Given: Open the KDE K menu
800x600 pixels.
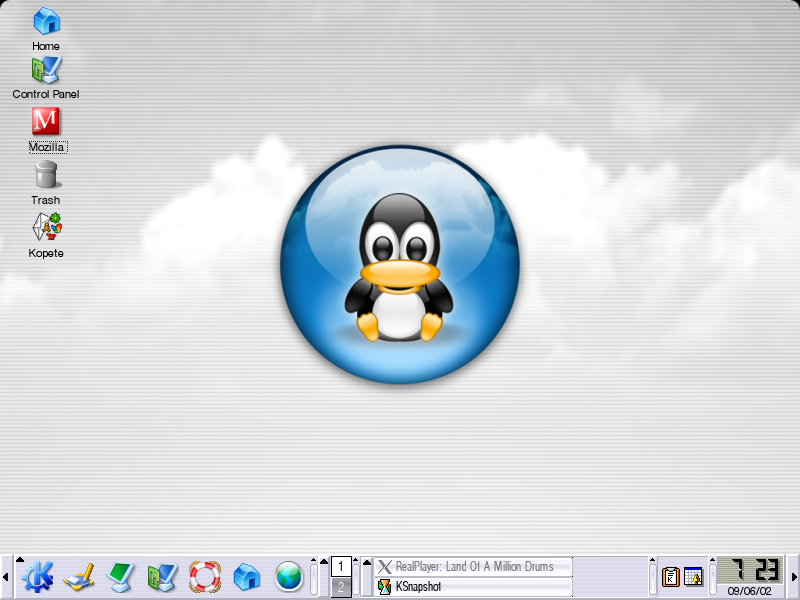Looking at the screenshot, I should (37, 577).
